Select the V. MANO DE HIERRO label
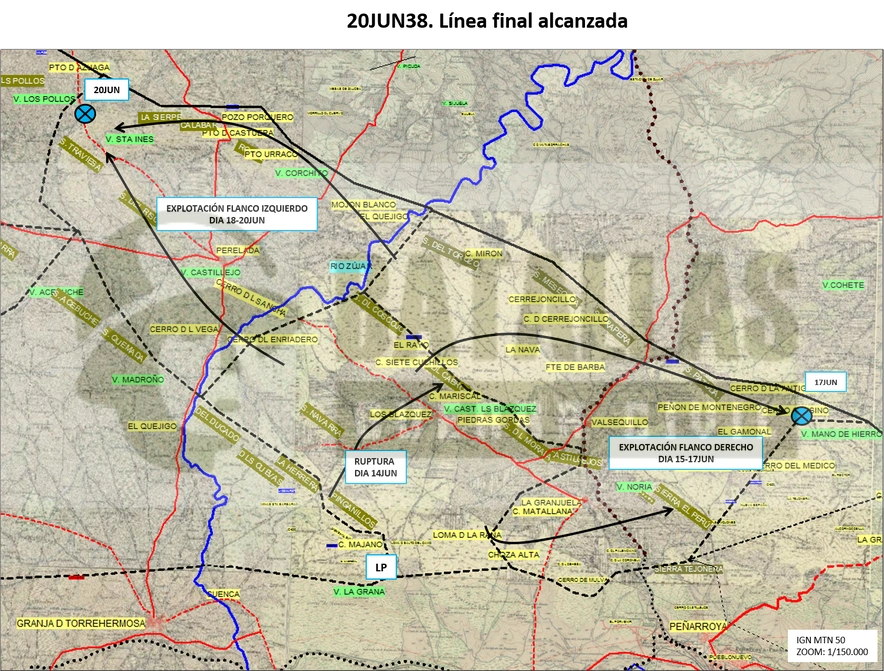Image resolution: width=884 pixels, height=671 pixels. pos(841,434)
